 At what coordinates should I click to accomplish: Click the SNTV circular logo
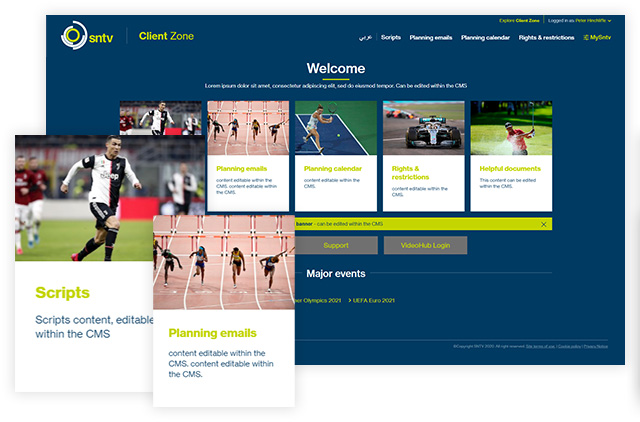(x=75, y=36)
